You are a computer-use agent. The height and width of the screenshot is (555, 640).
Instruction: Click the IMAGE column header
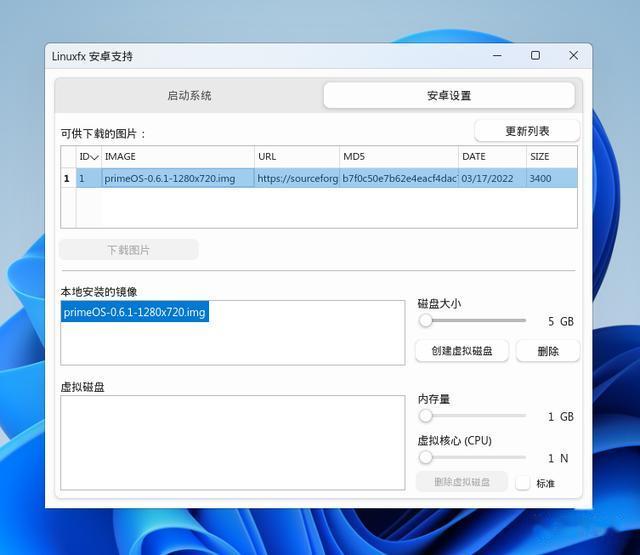pos(178,157)
